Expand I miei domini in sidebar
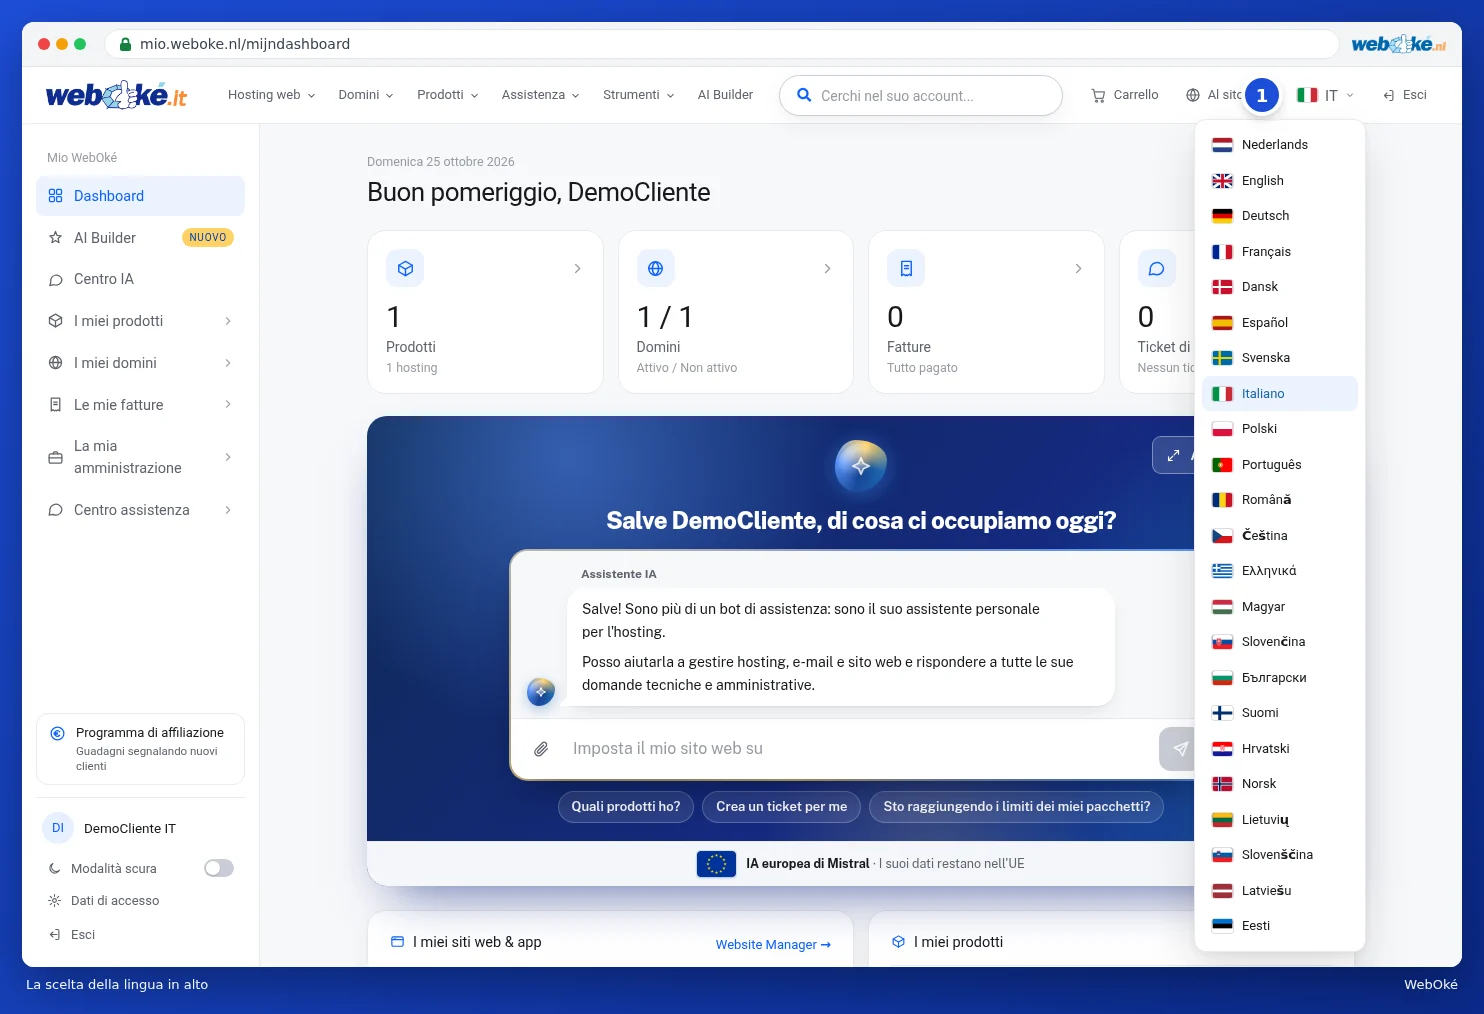 [x=140, y=363]
